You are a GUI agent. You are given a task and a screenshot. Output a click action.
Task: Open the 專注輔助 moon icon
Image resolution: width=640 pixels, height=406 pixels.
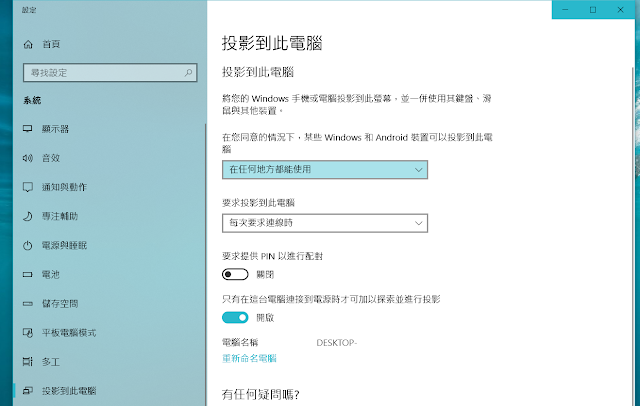pyautogui.click(x=27, y=216)
